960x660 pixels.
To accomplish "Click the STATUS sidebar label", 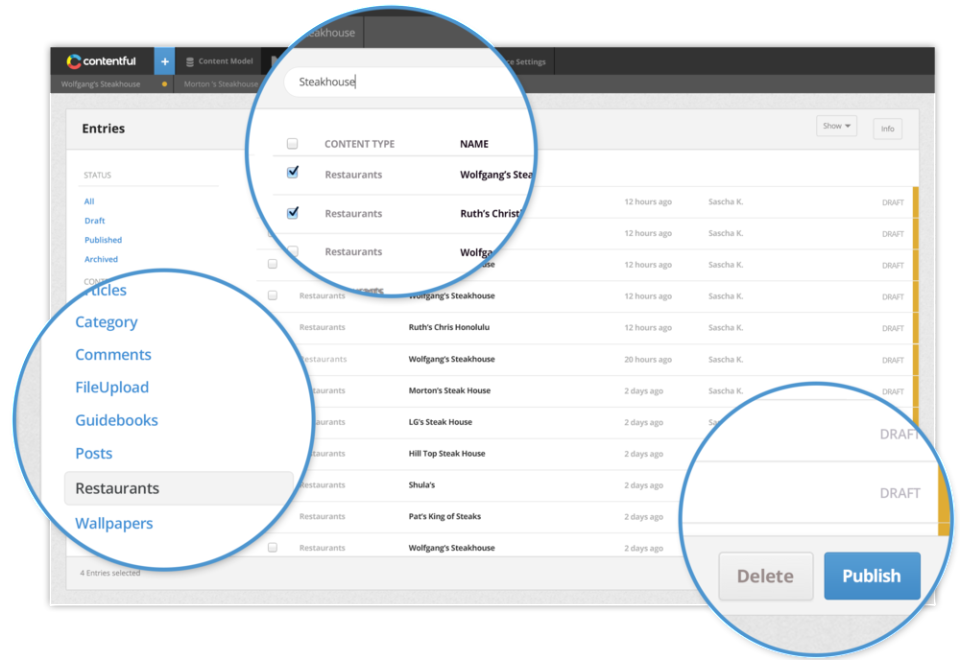I will pyautogui.click(x=97, y=175).
